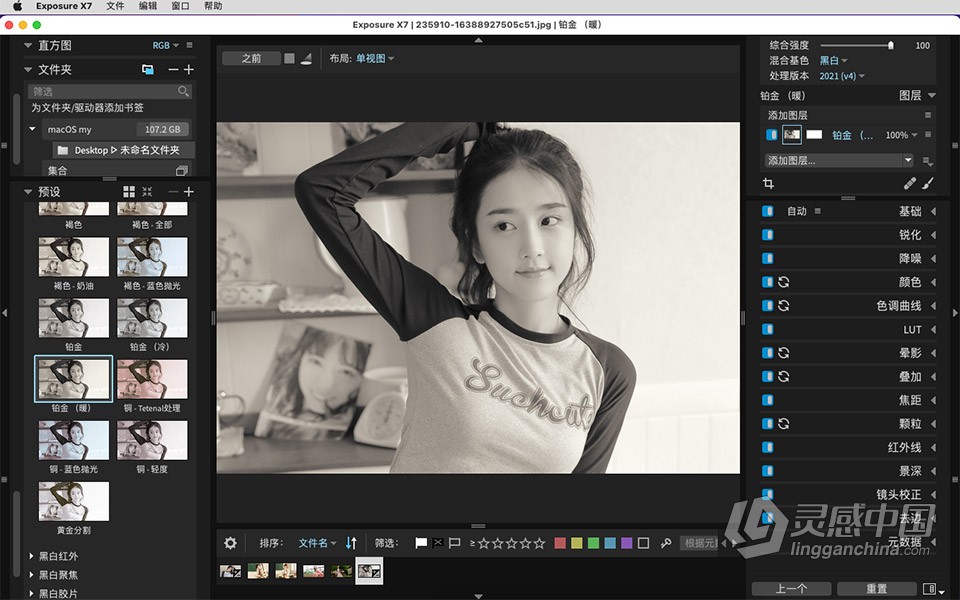Image resolution: width=960 pixels, height=600 pixels.
Task: Click the red color label filter swatch
Action: click(560, 543)
